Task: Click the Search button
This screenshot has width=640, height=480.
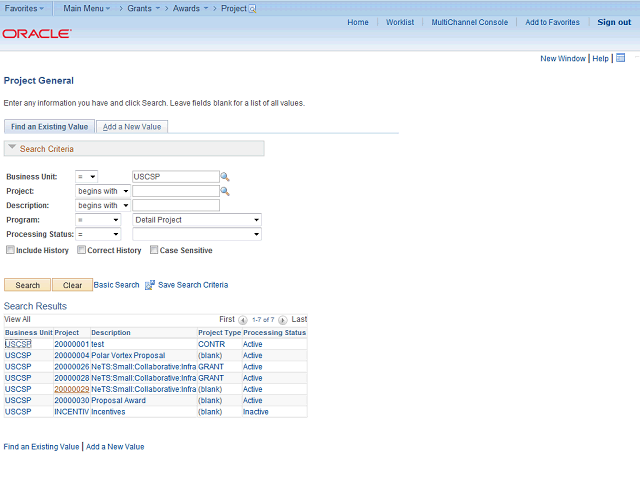Action: [x=27, y=285]
